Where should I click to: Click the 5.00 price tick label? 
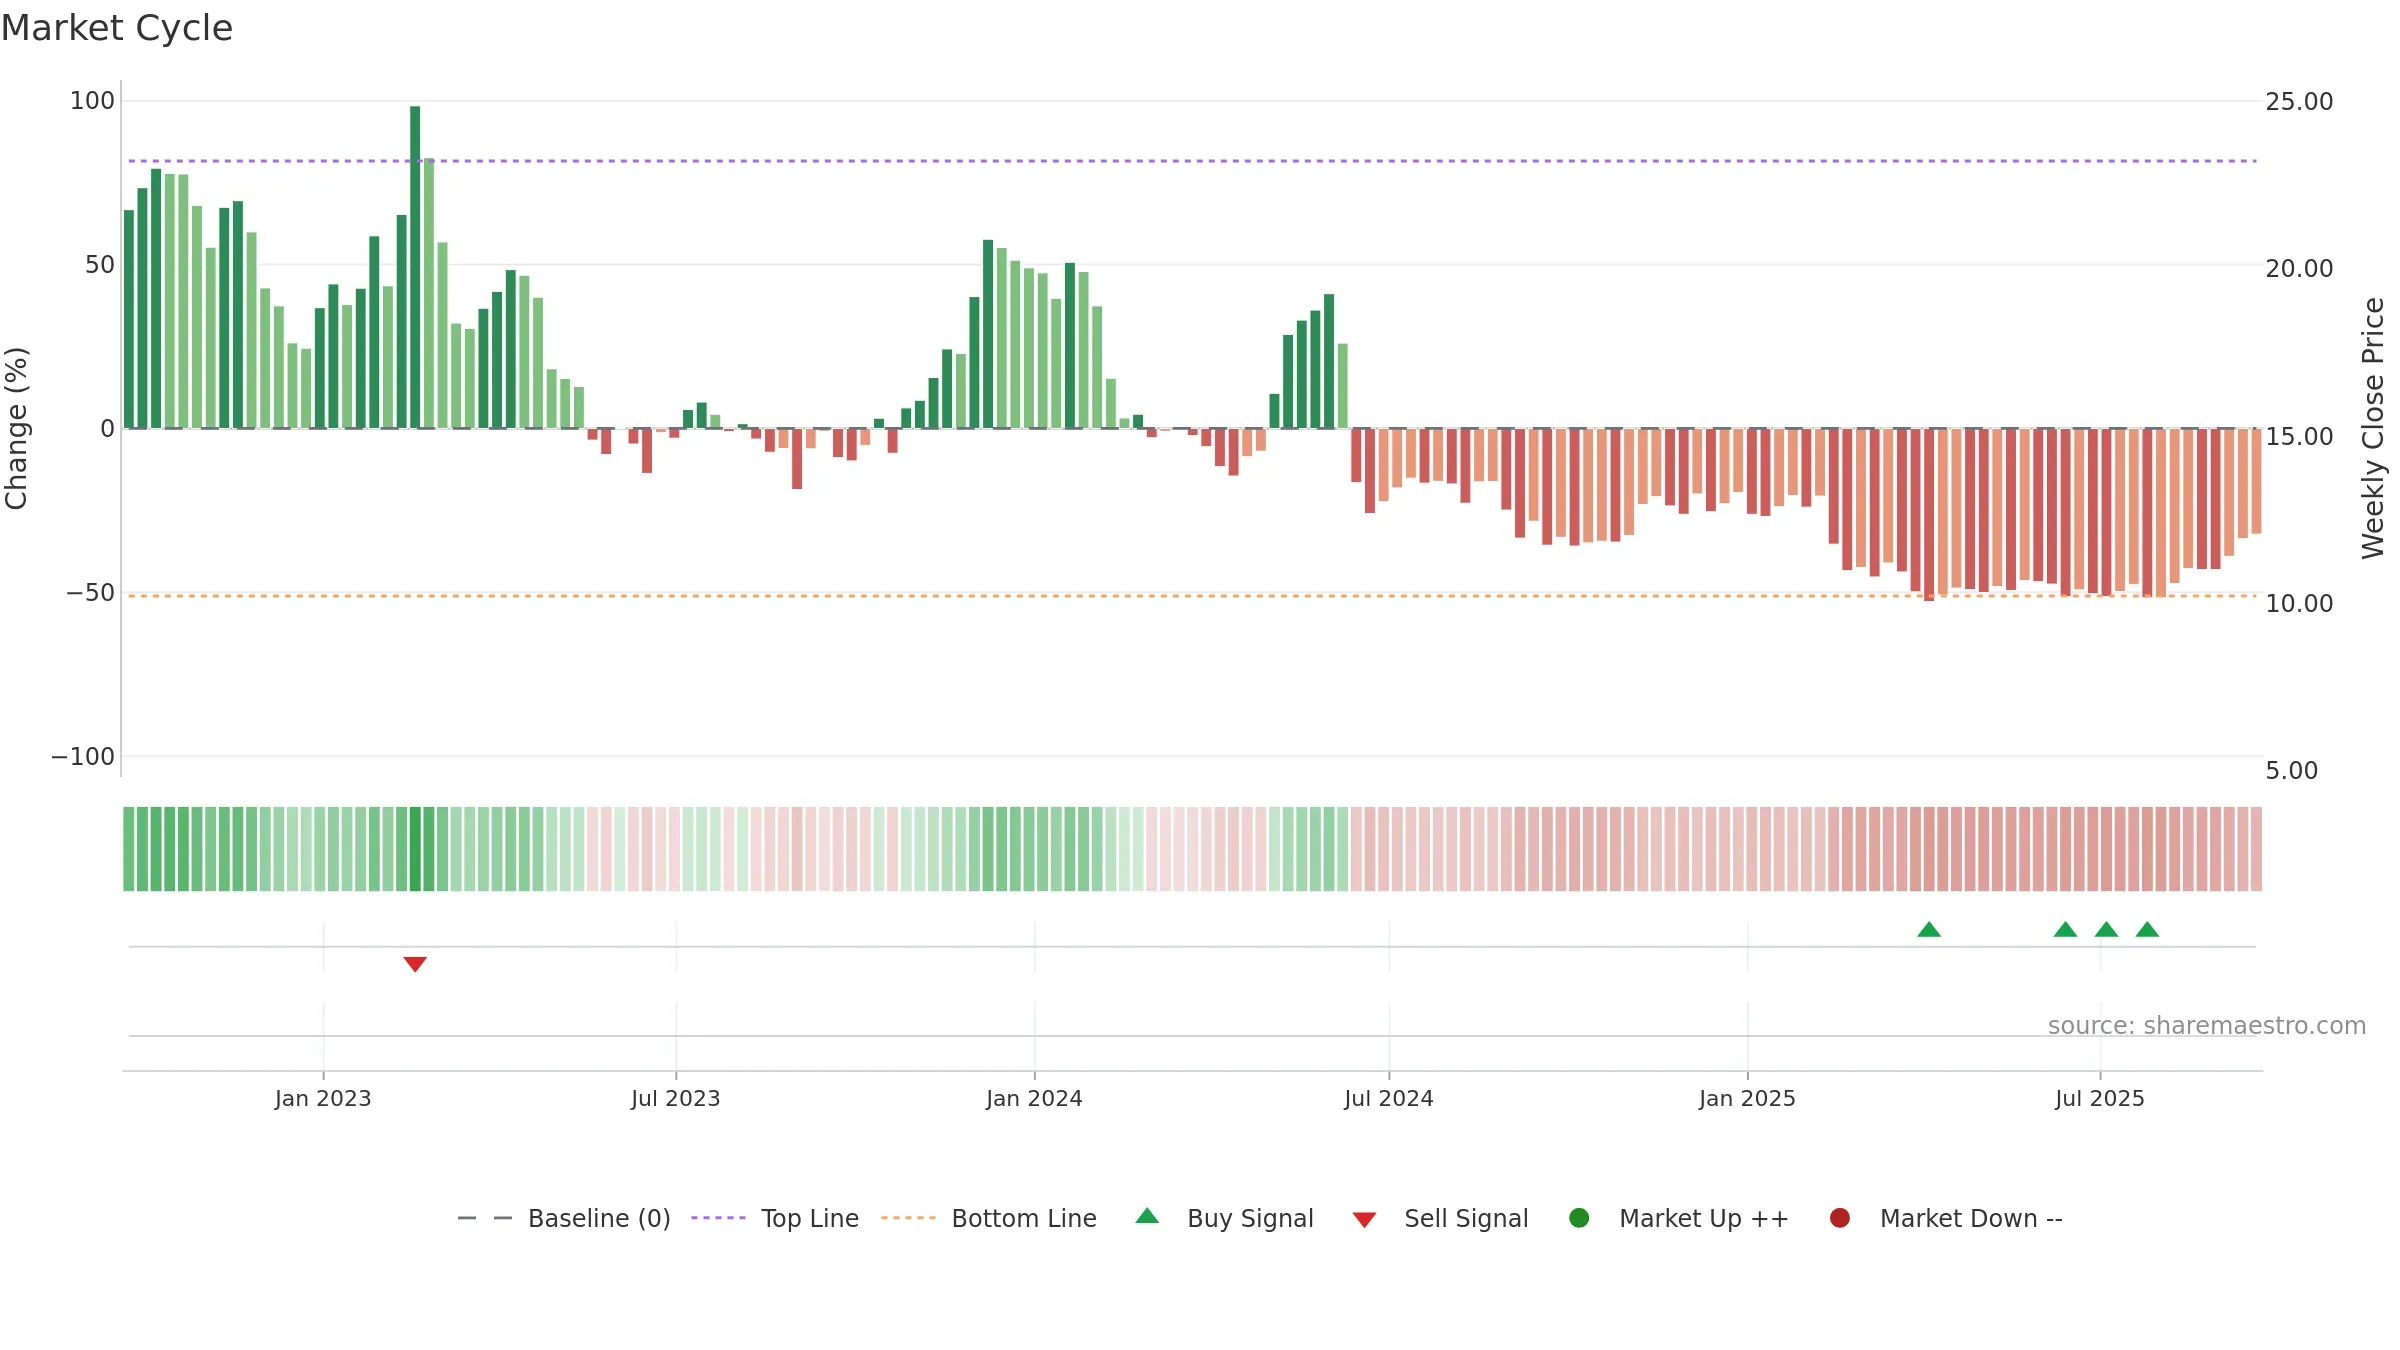tap(2291, 770)
